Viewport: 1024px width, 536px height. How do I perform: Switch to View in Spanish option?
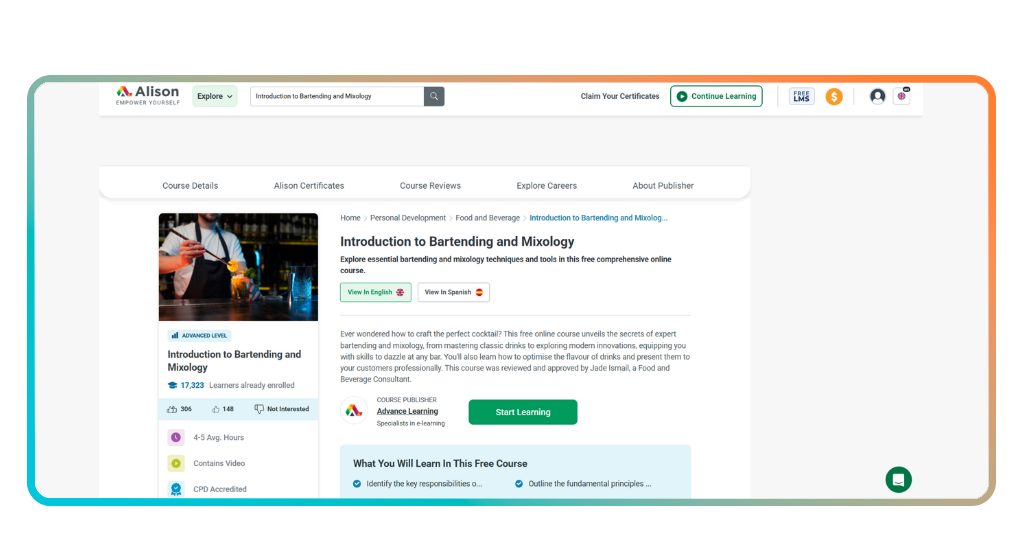click(453, 292)
